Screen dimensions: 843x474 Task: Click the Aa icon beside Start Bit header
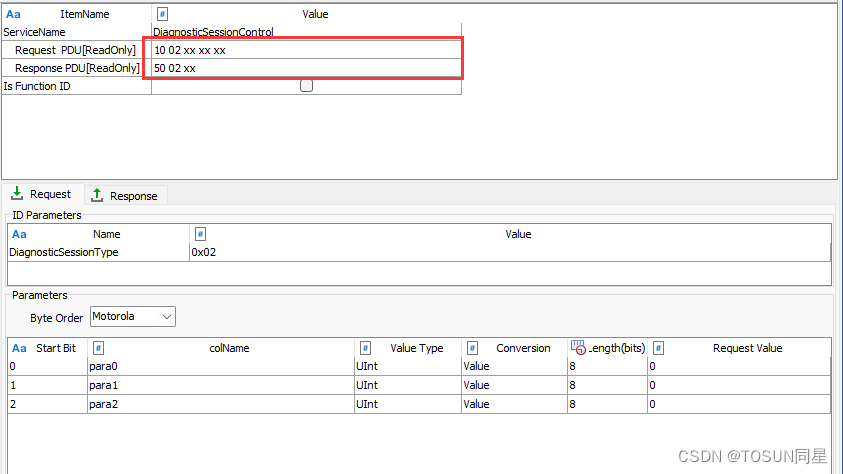click(19, 348)
